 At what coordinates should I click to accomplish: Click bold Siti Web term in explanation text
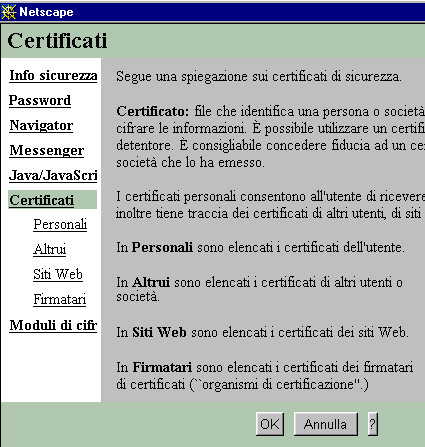click(159, 332)
